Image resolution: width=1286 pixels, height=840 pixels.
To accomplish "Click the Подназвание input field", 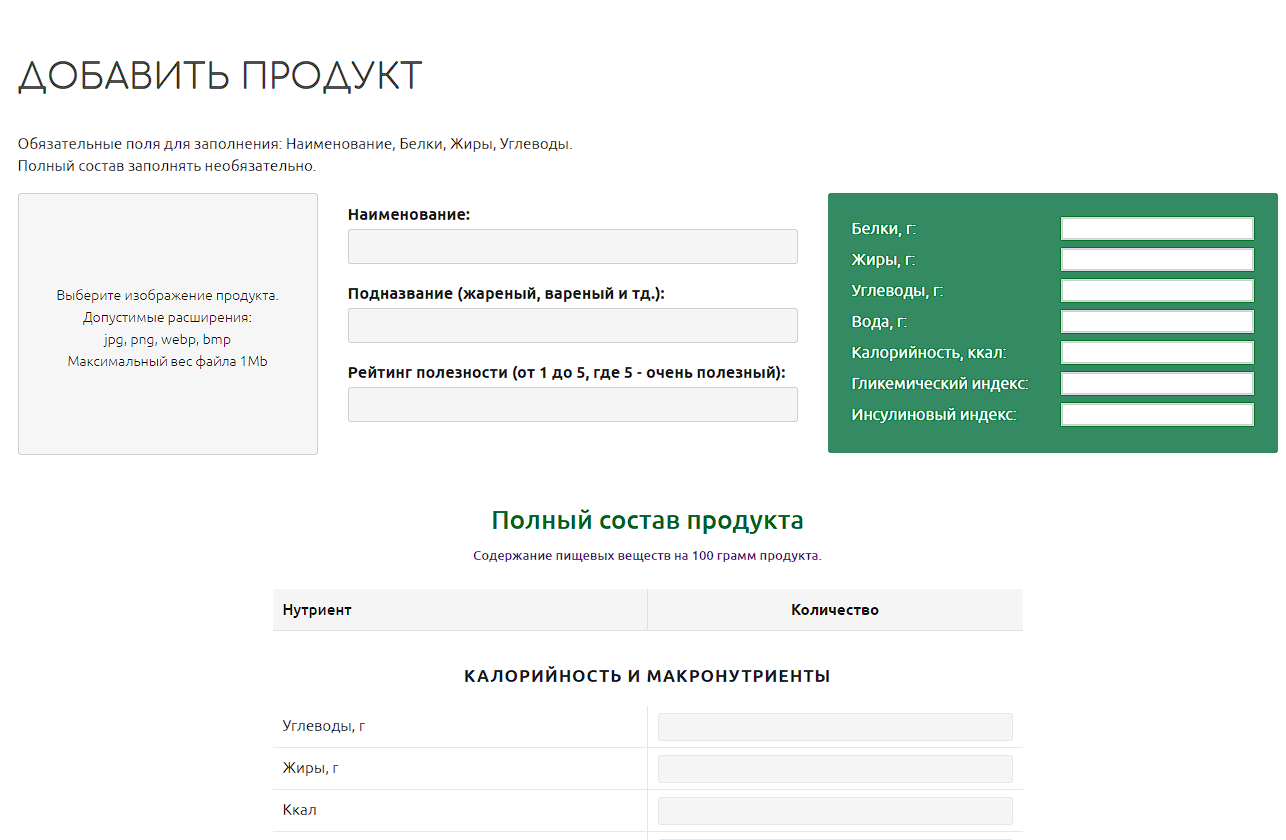I will [x=572, y=326].
